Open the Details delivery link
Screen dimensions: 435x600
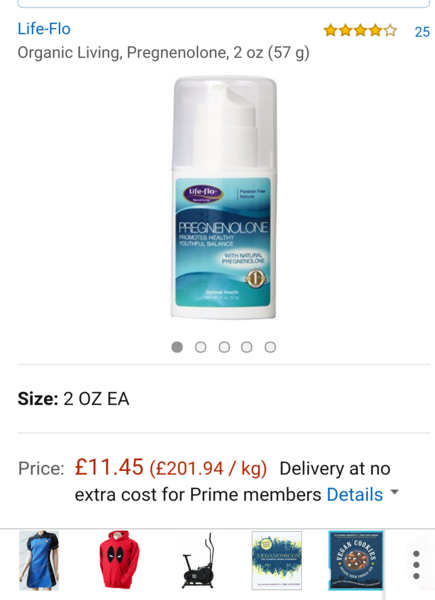(355, 494)
